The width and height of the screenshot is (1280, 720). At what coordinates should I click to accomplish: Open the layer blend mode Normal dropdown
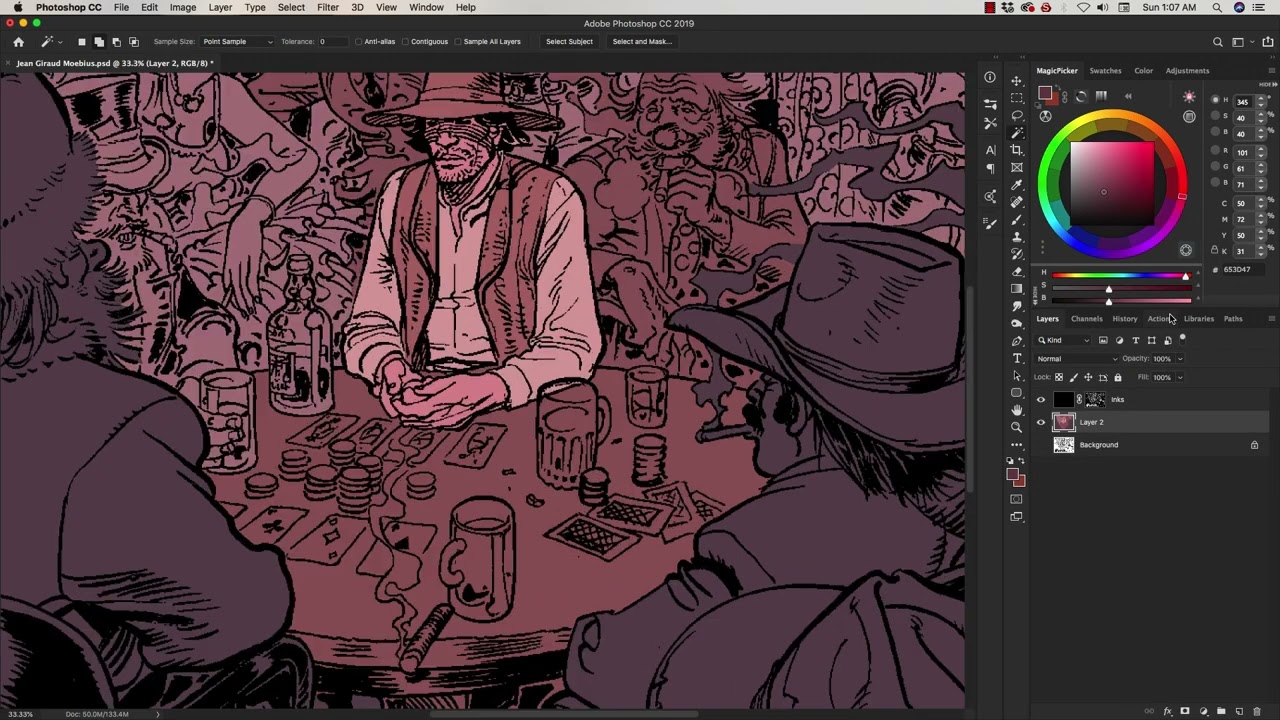point(1077,359)
